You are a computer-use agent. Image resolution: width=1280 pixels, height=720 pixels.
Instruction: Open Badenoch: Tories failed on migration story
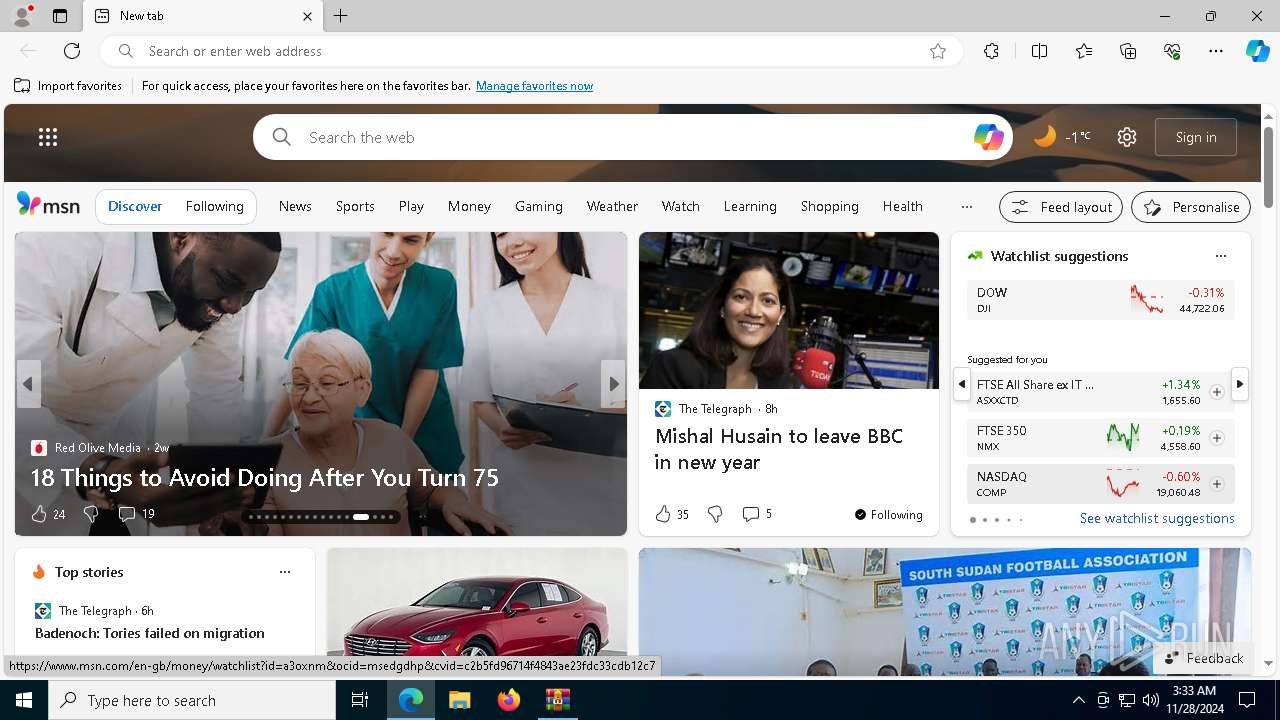pyautogui.click(x=150, y=633)
